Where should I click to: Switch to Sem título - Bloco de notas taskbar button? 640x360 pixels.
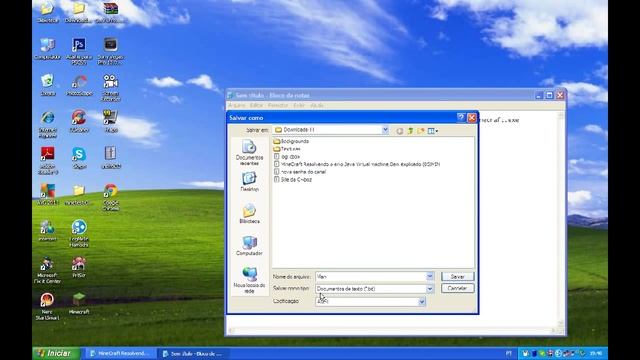193,353
